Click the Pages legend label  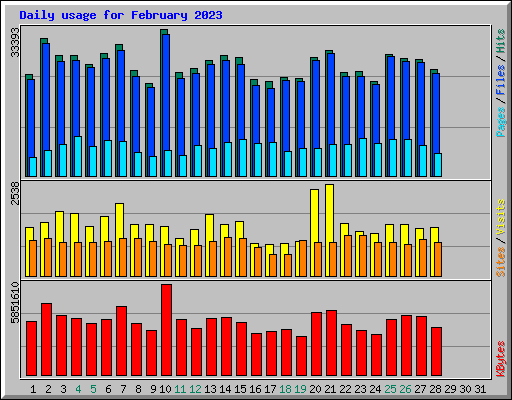(x=501, y=122)
